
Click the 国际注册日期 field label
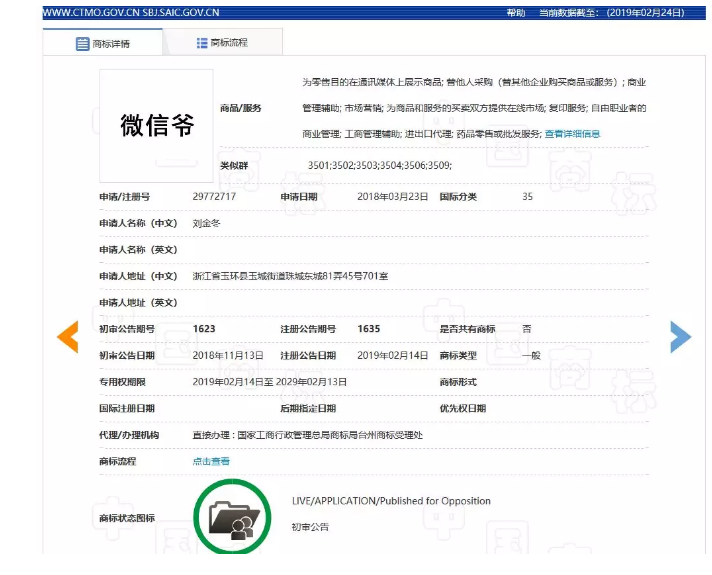click(127, 408)
